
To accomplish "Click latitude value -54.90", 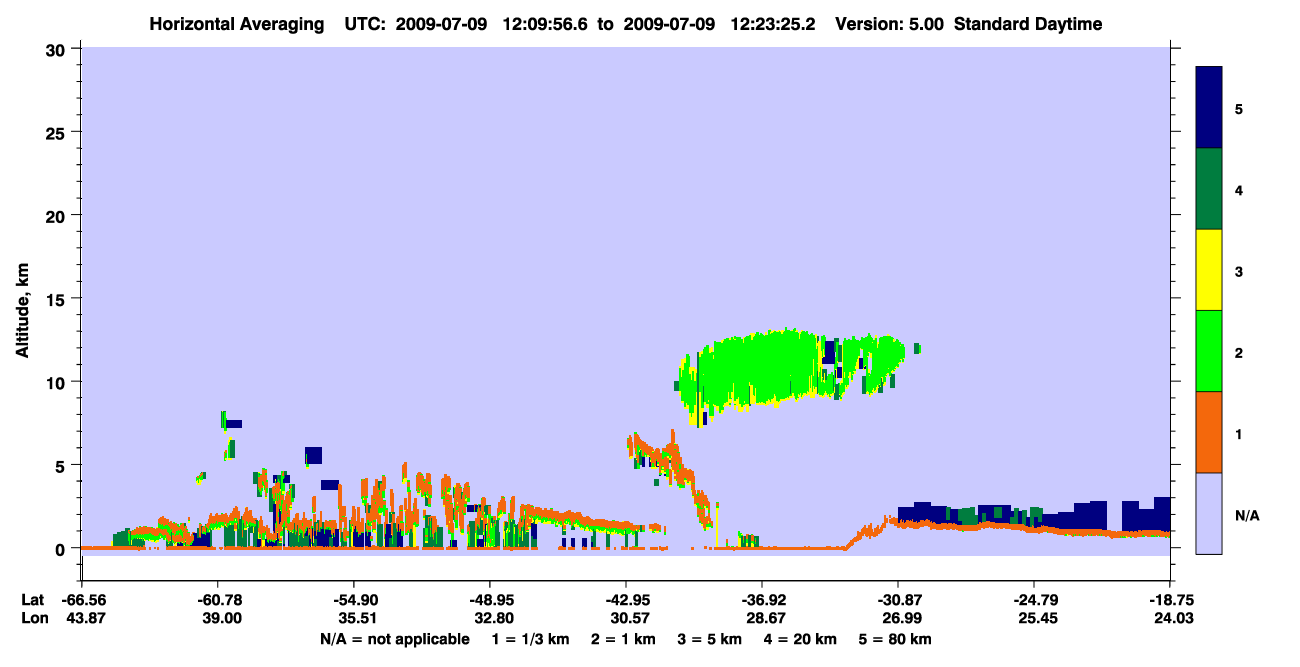I will click(x=354, y=600).
